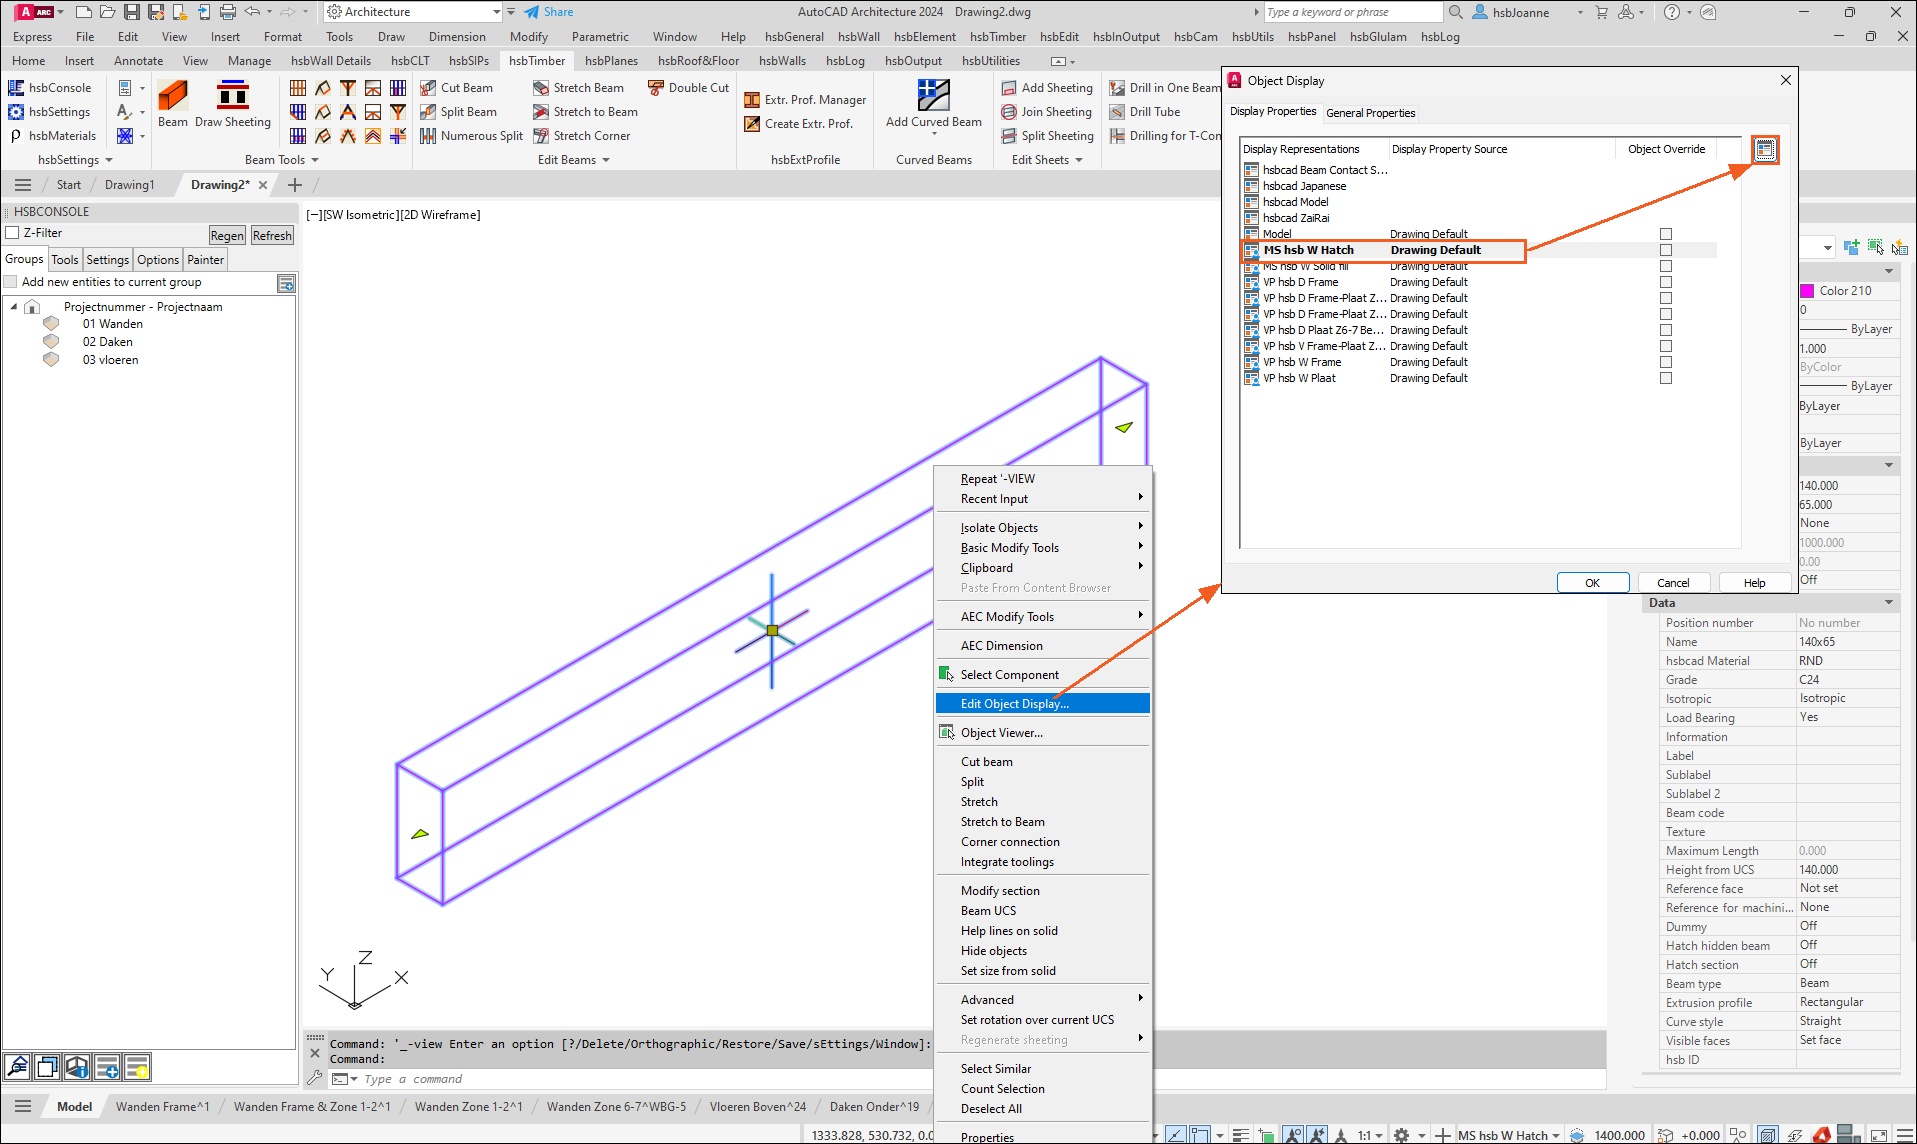
Task: Check Object Override for VP hsb W Plaat
Action: 1666,378
